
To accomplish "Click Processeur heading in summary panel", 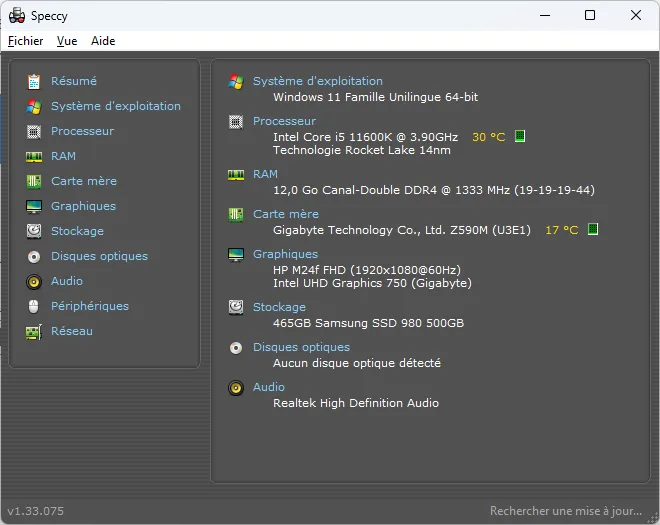I will click(x=284, y=121).
